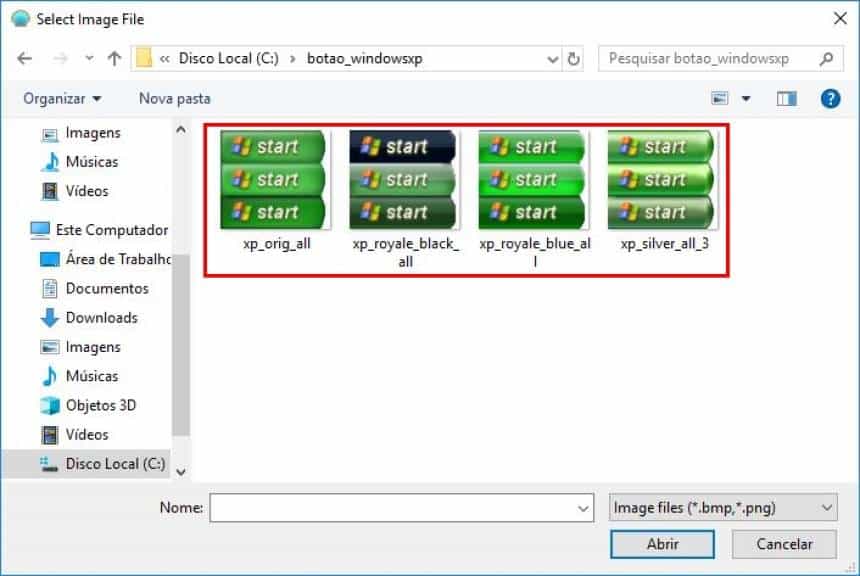Open help with the question mark icon
Screen dimensions: 860x576
pyautogui.click(x=830, y=99)
